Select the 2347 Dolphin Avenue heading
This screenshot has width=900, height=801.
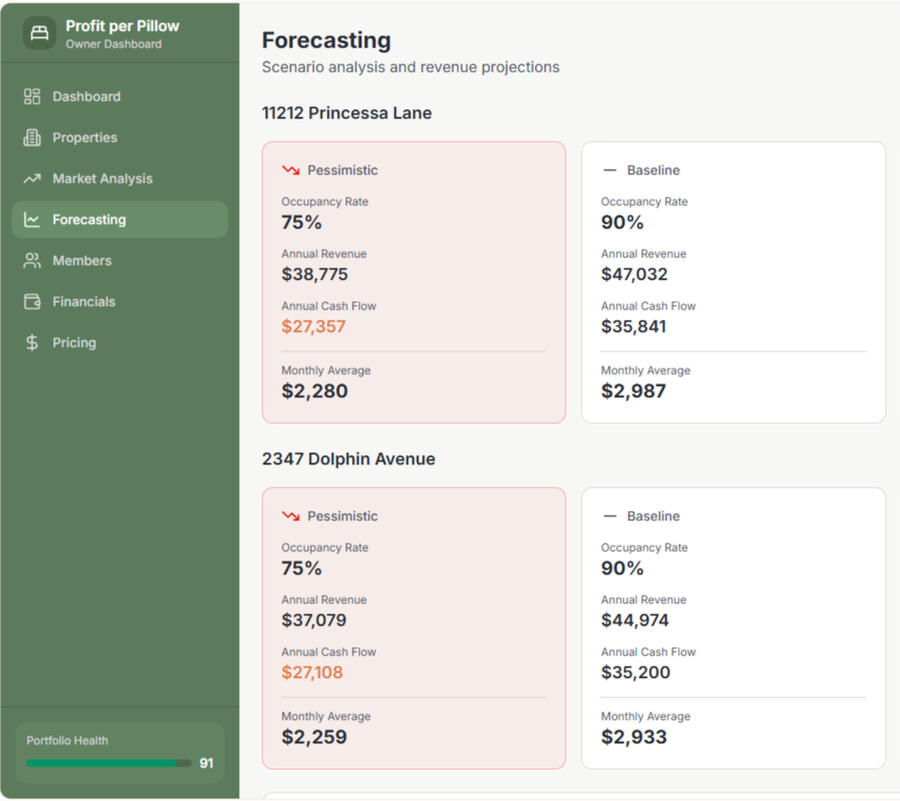348,459
